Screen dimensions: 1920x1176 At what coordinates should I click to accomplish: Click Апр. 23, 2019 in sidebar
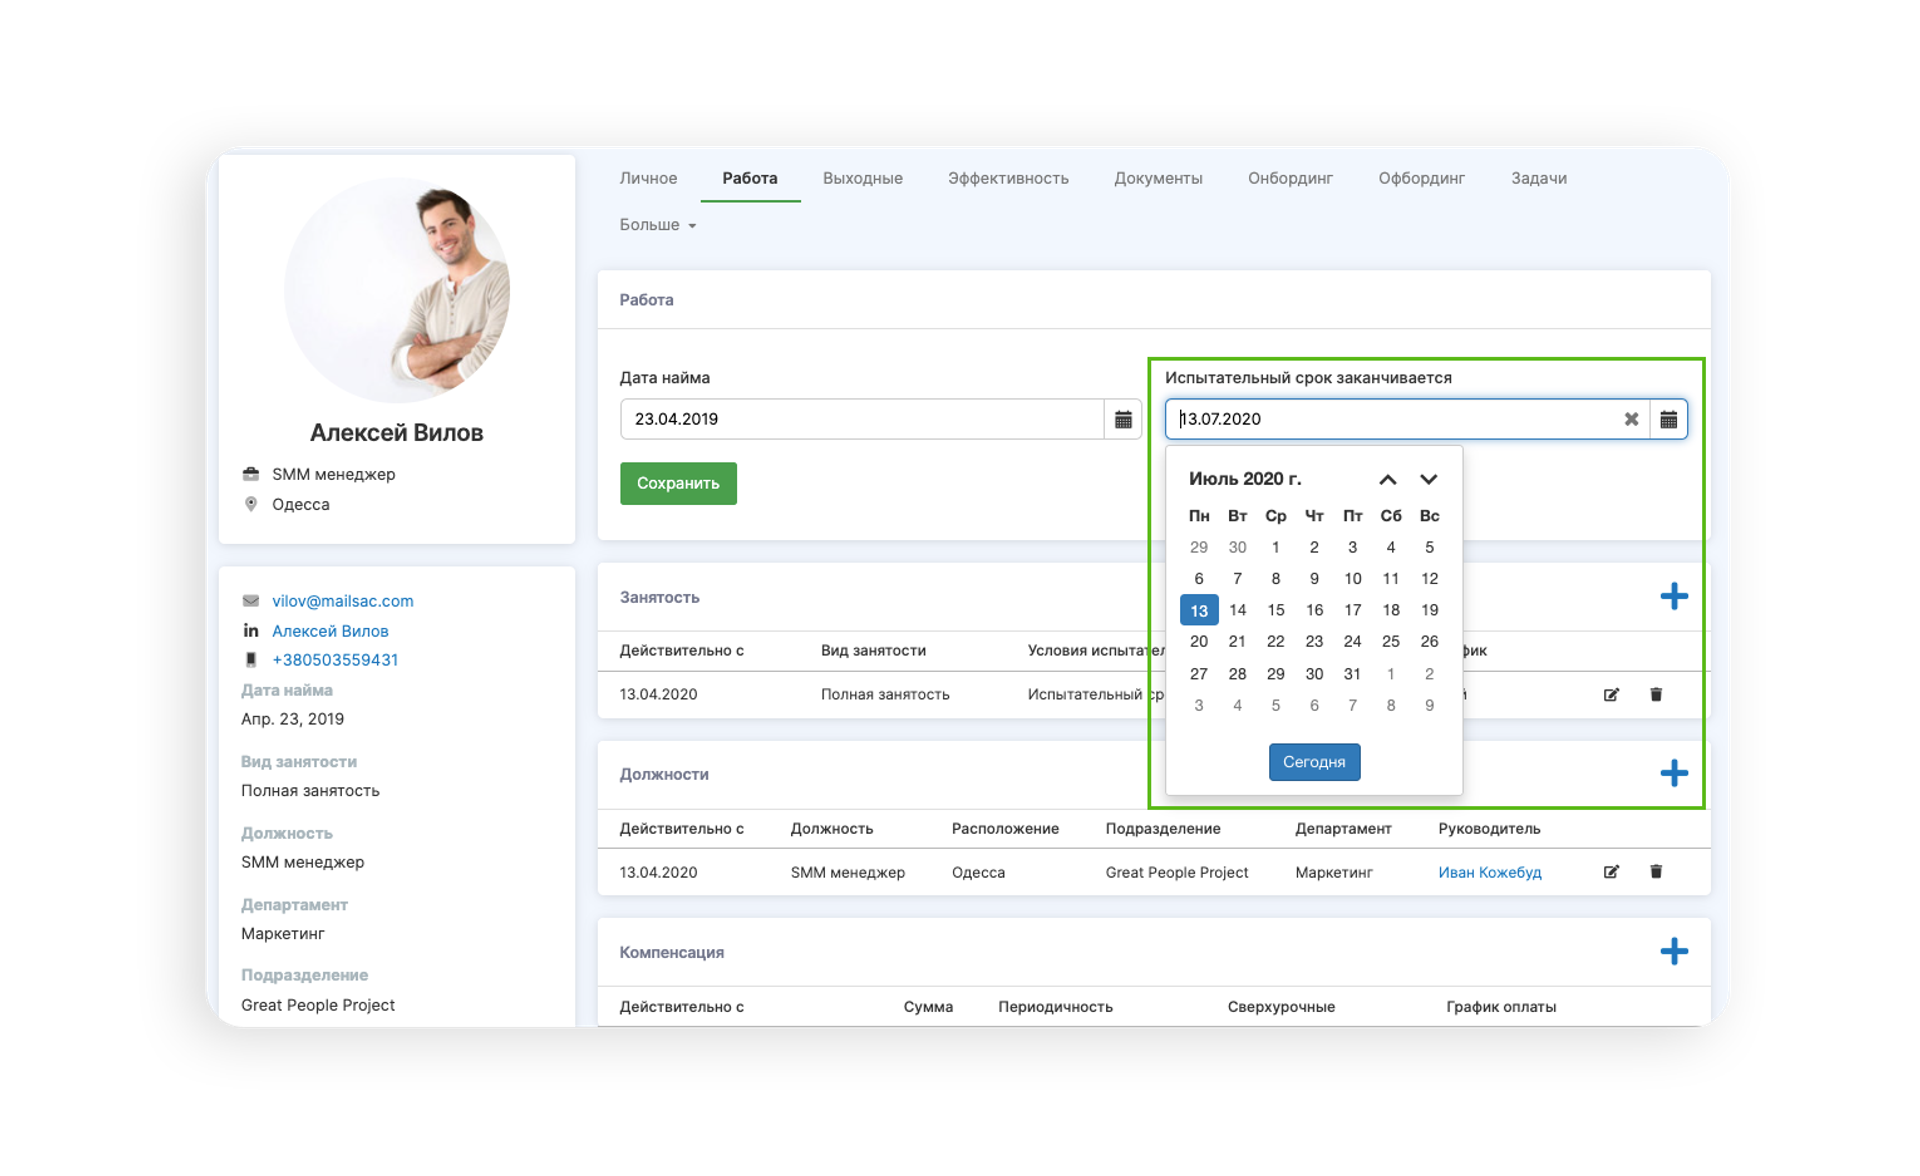pyautogui.click(x=292, y=719)
